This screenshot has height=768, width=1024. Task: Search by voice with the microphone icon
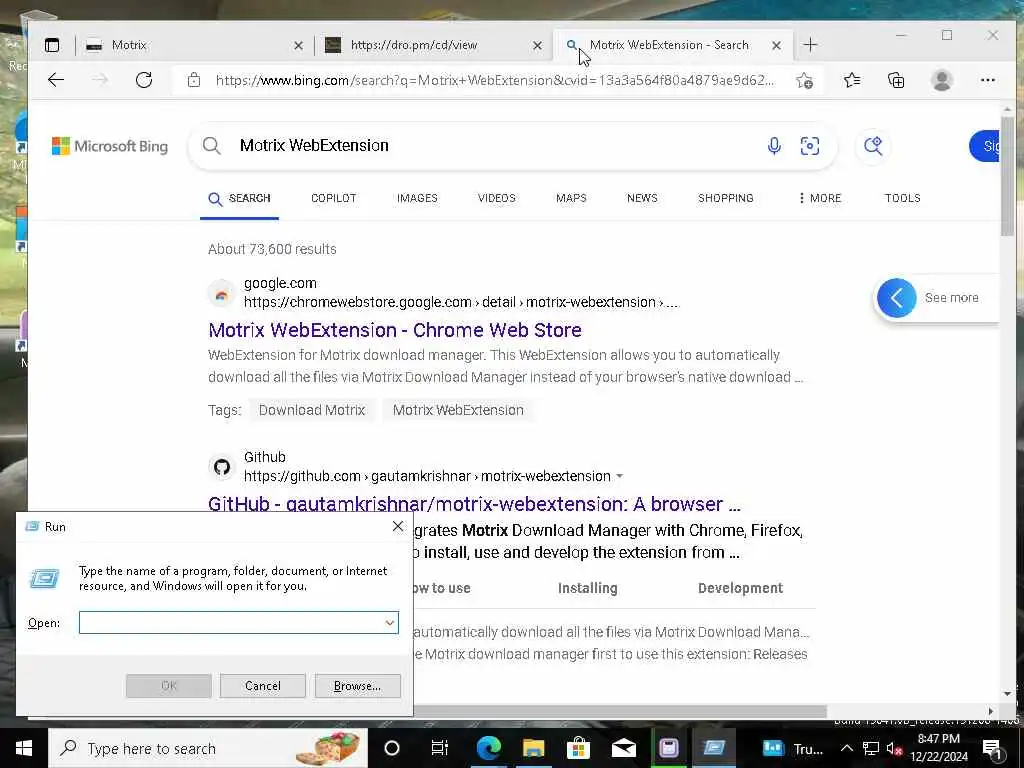pyautogui.click(x=774, y=146)
